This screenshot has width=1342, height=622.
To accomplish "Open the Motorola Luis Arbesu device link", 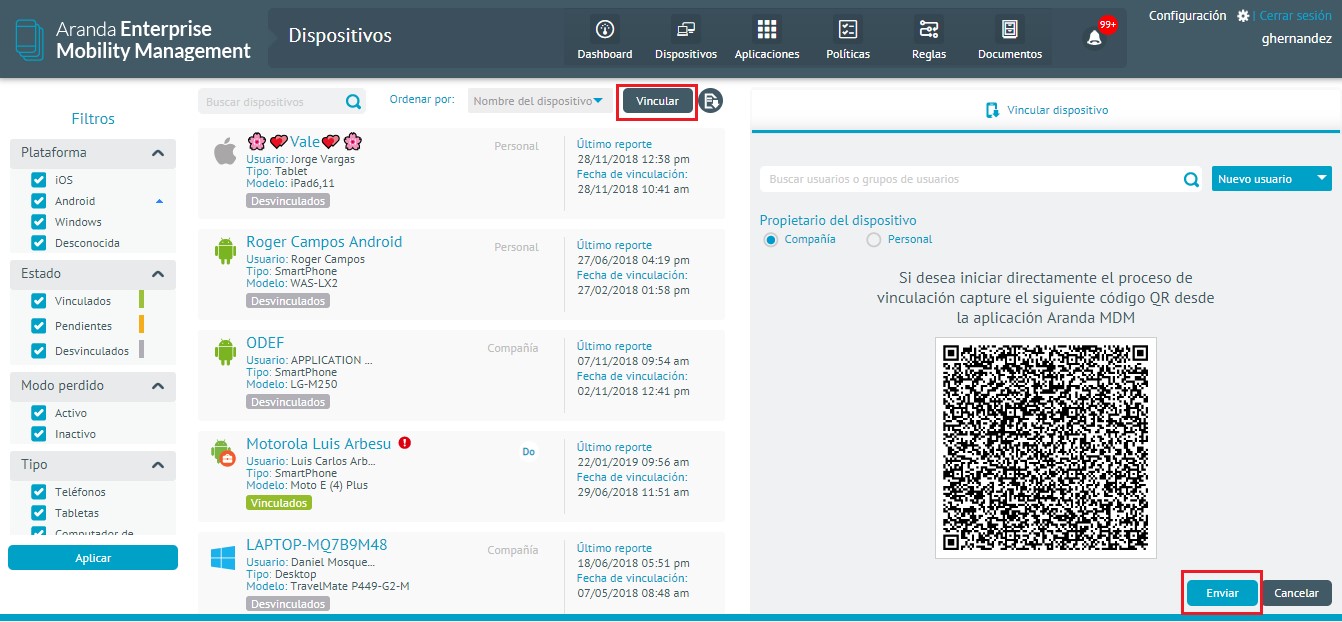I will [x=319, y=444].
